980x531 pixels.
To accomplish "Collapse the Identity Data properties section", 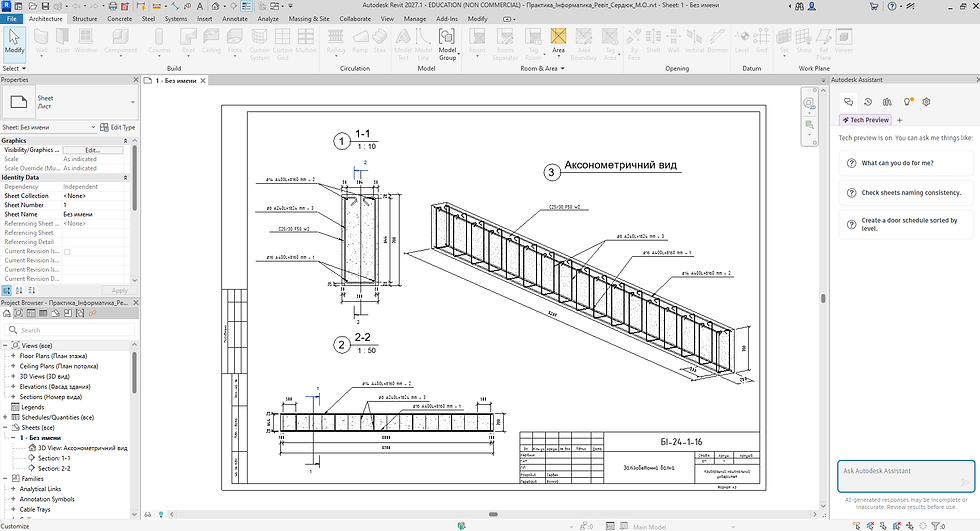I will [125, 177].
